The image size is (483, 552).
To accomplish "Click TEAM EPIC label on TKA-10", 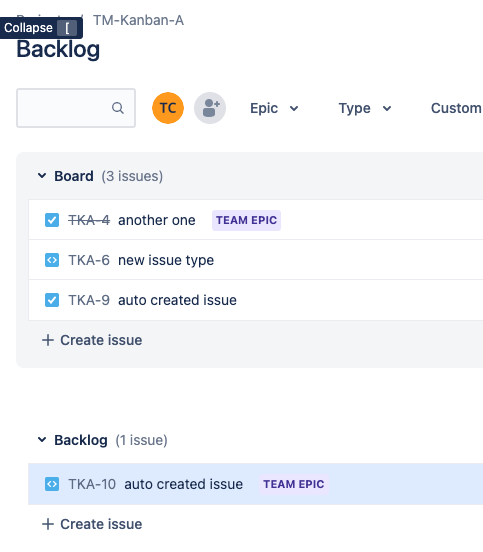I will [x=294, y=484].
